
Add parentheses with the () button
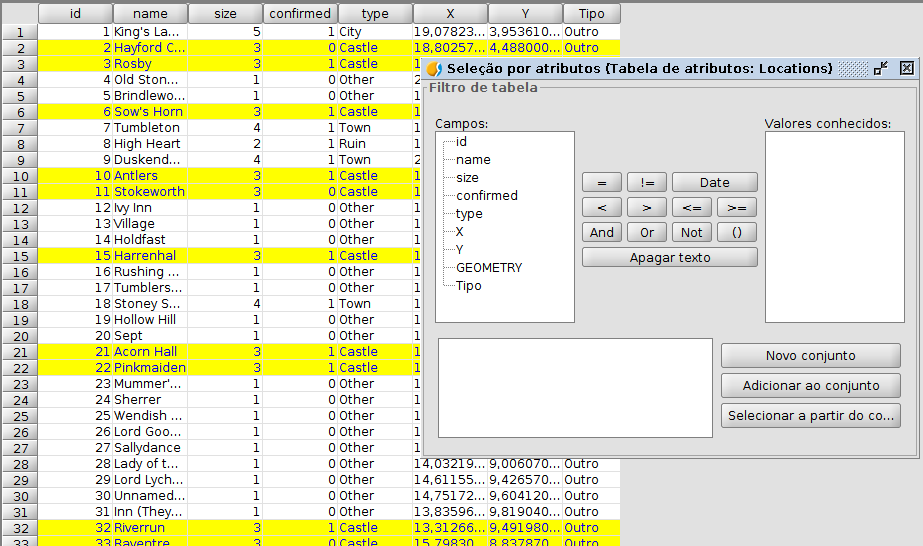(x=736, y=233)
